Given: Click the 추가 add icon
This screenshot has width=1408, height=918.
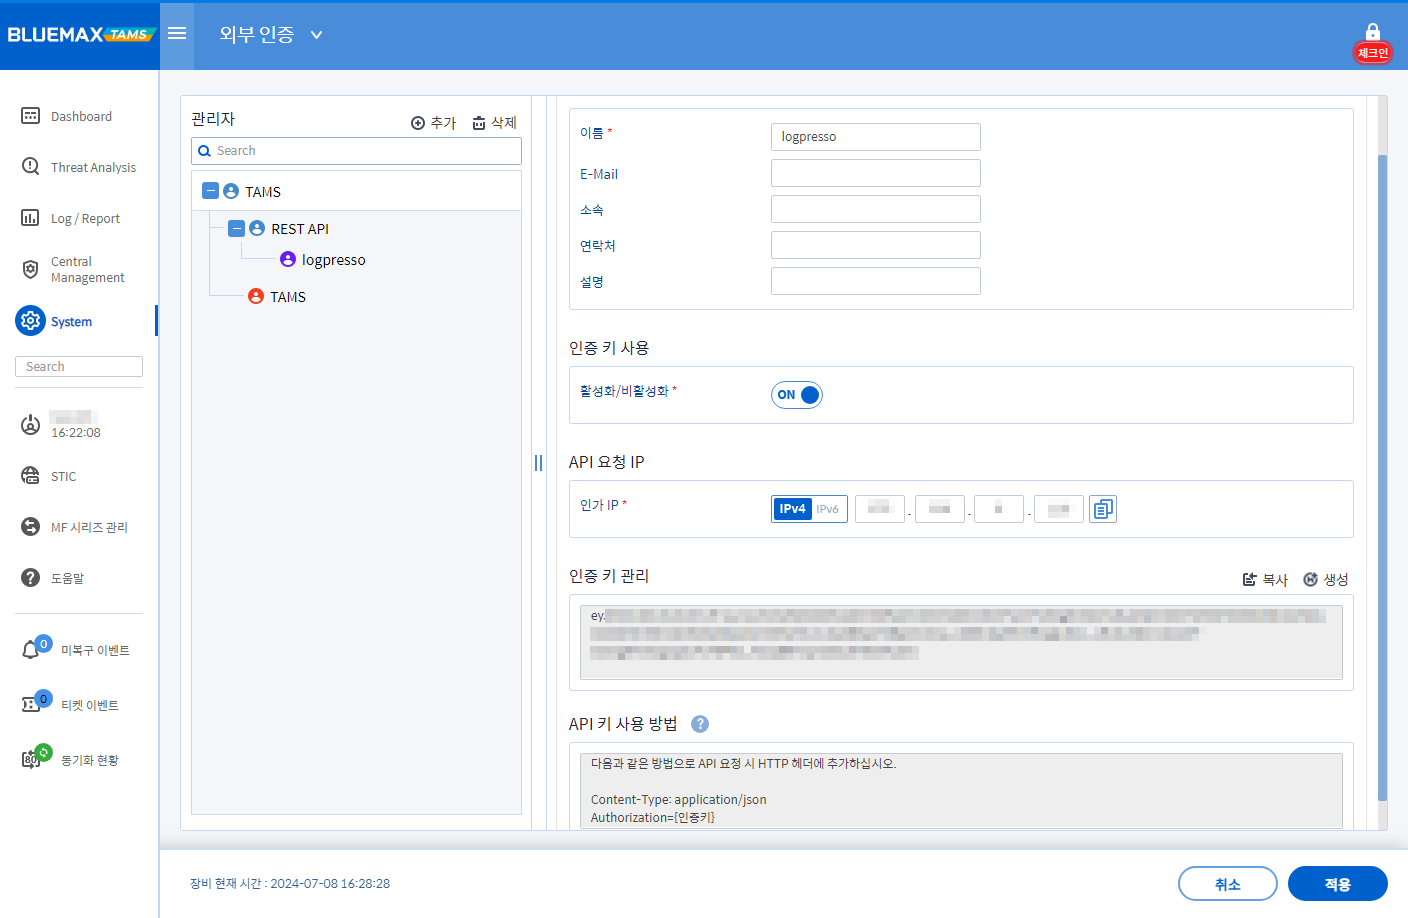Looking at the screenshot, I should [418, 123].
